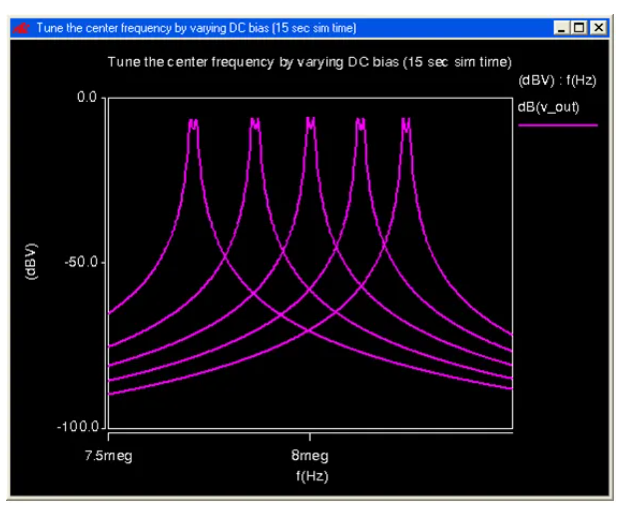
Task: Select the graph title above the plot
Action: tap(309, 62)
